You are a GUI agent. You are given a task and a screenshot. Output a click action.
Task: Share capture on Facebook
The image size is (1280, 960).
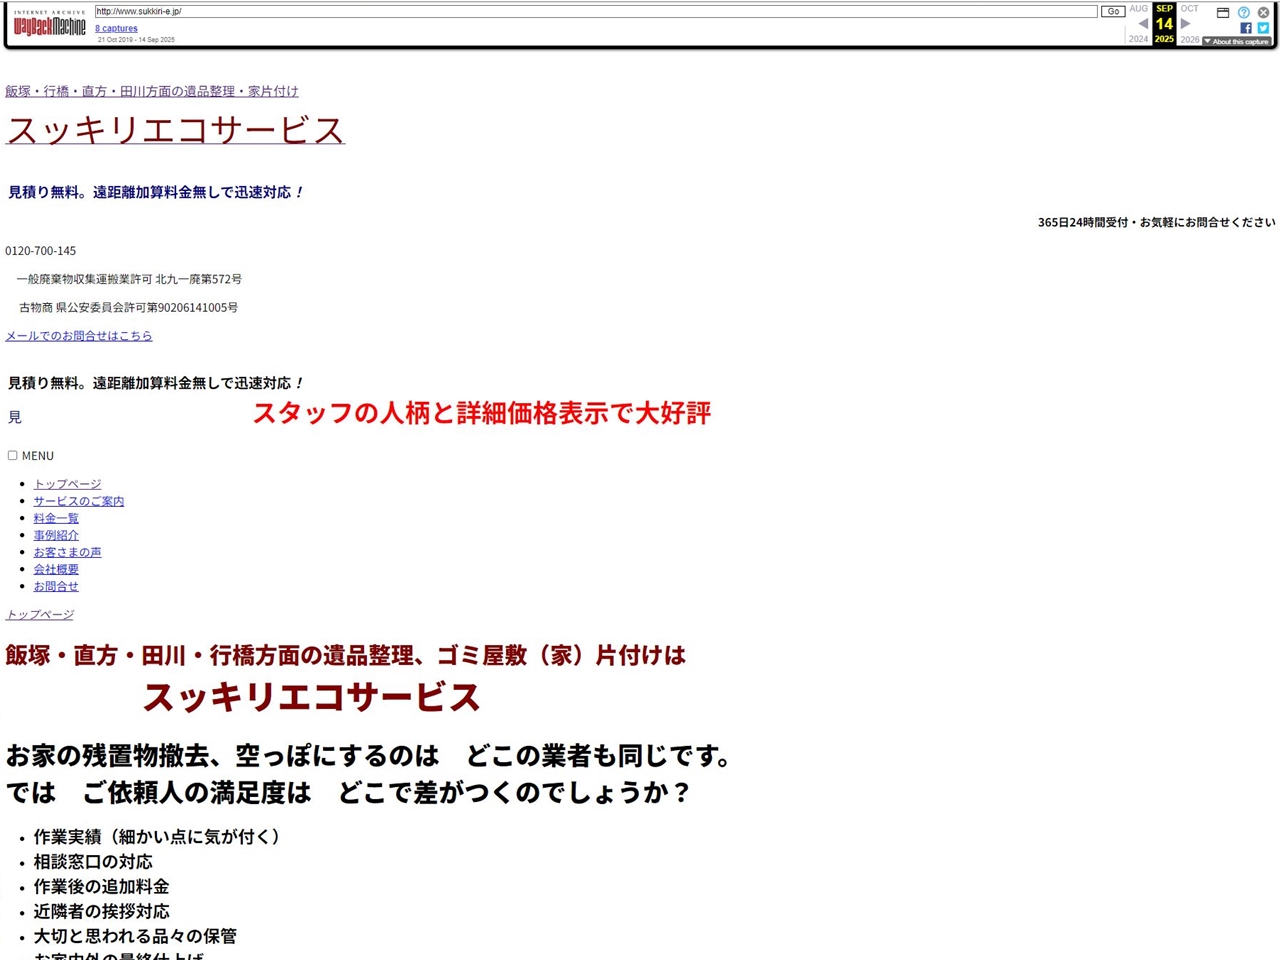[x=1246, y=28]
